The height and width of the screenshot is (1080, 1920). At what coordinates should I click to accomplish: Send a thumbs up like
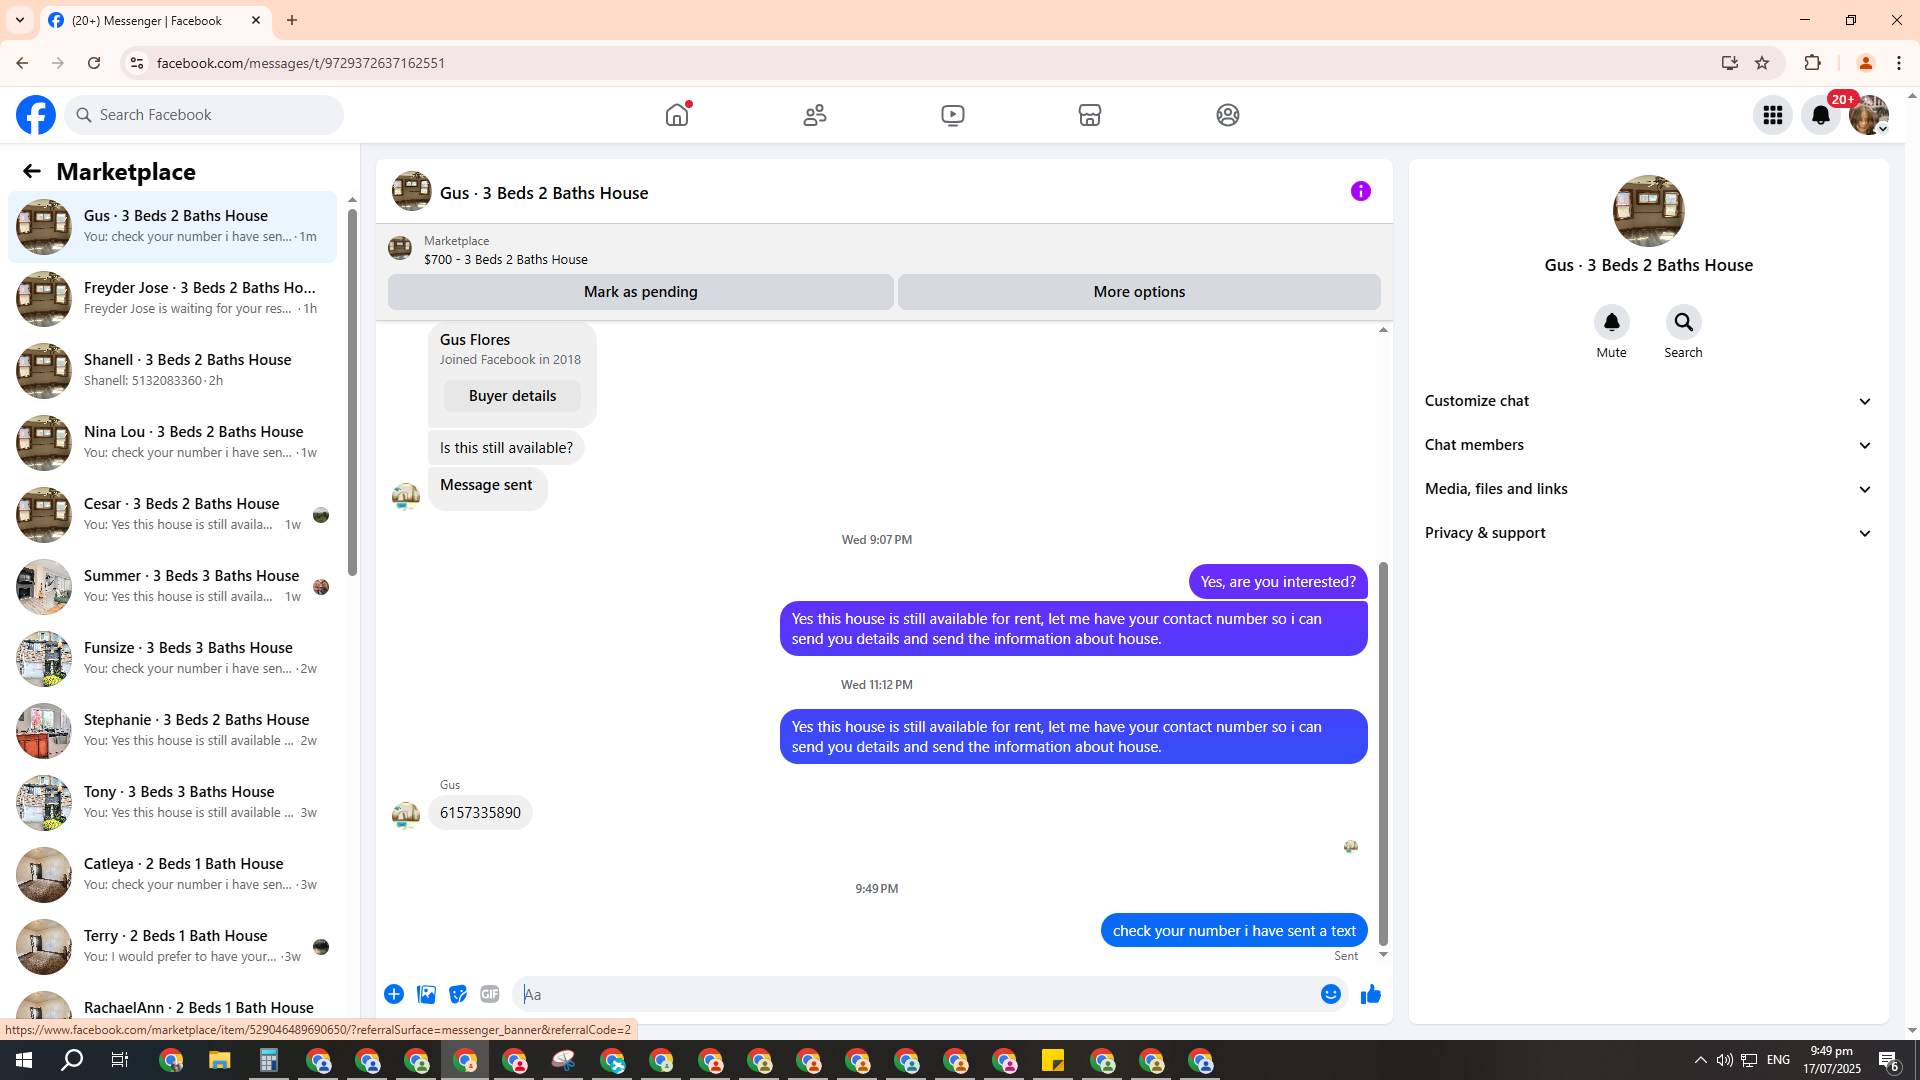point(1371,994)
